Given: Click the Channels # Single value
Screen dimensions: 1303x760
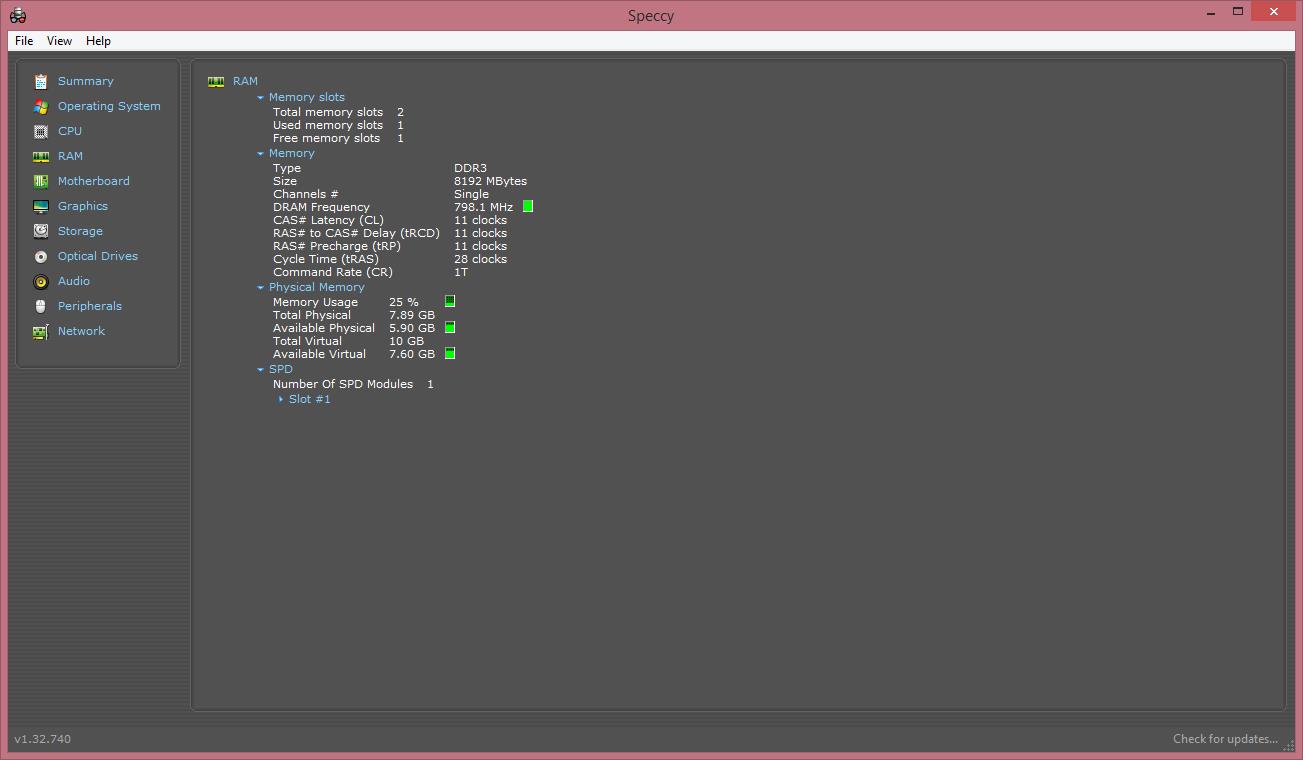Looking at the screenshot, I should pos(471,194).
